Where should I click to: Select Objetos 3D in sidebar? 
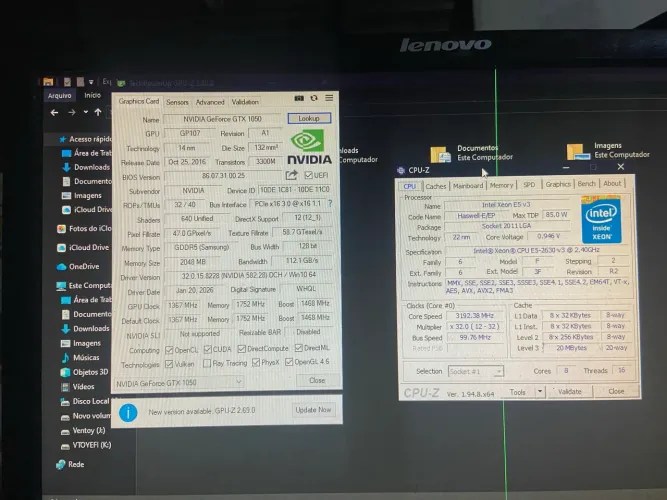tap(84, 372)
